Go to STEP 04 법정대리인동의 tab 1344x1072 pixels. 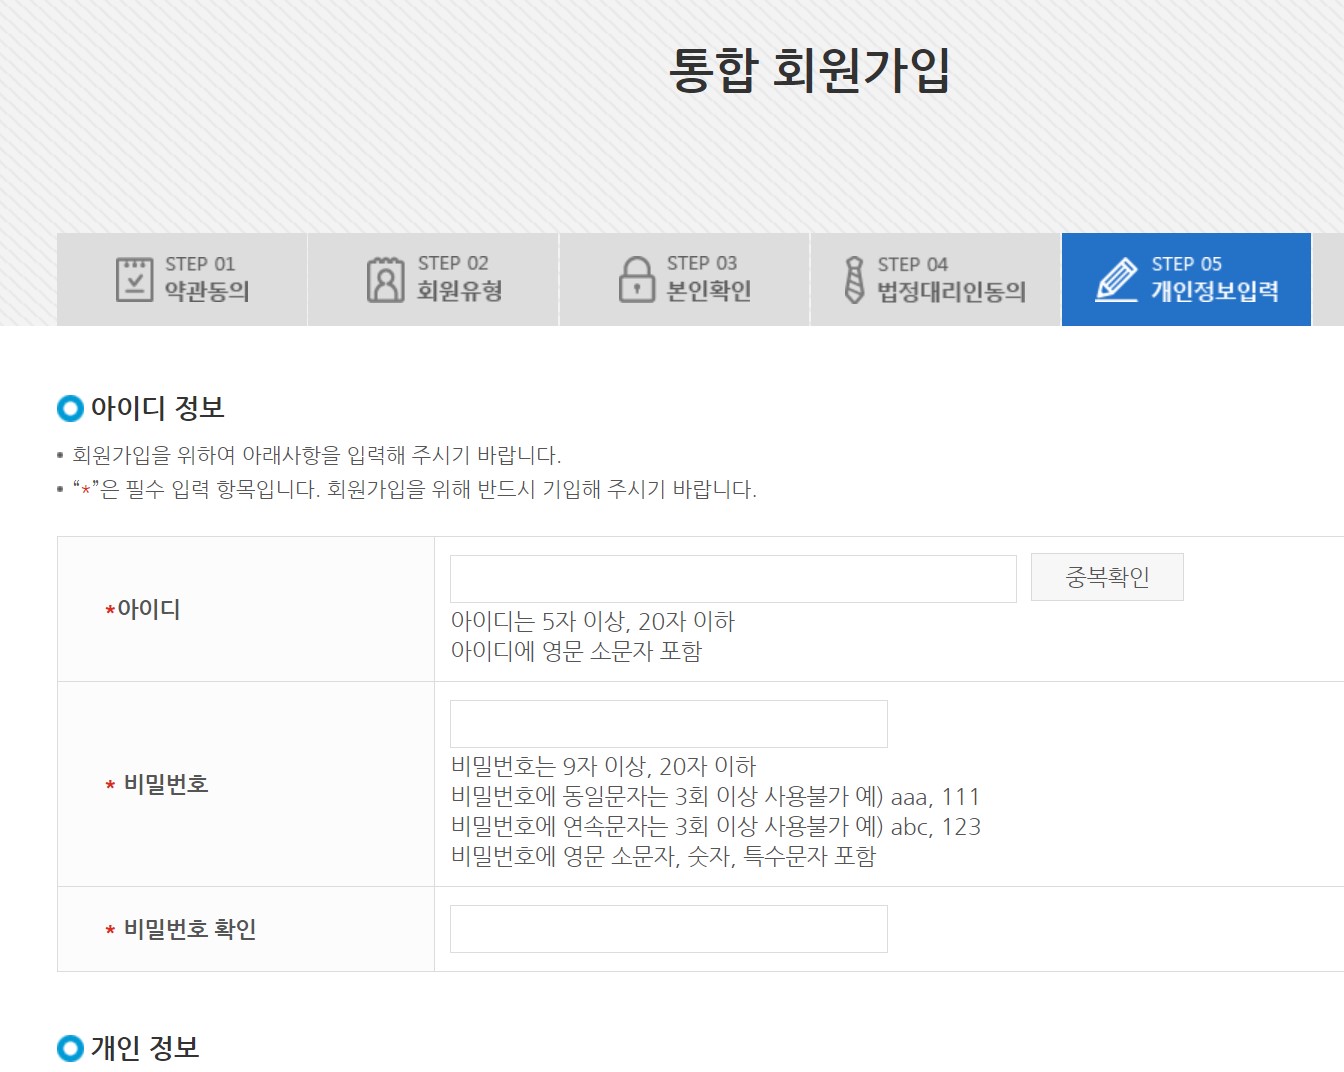[x=935, y=279]
